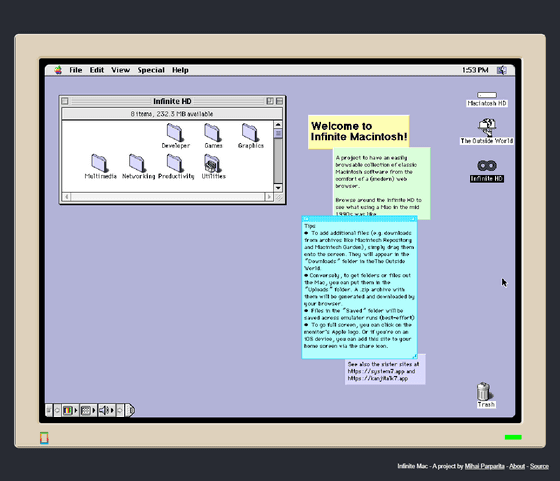Click the control strip left close tab

tap(49, 411)
